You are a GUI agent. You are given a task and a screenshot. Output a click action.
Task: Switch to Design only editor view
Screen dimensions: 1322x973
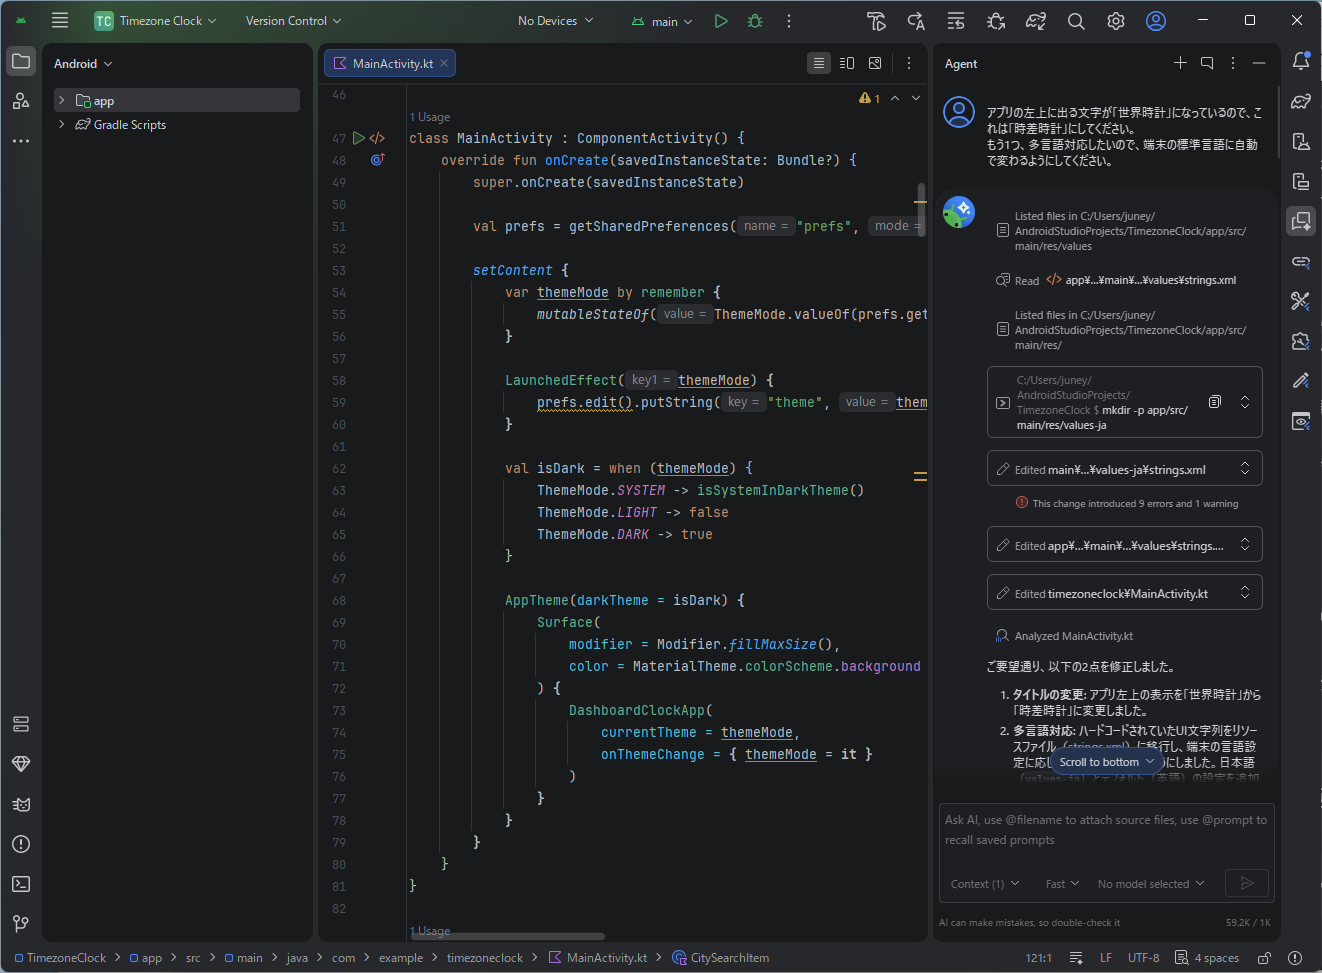[x=875, y=63]
